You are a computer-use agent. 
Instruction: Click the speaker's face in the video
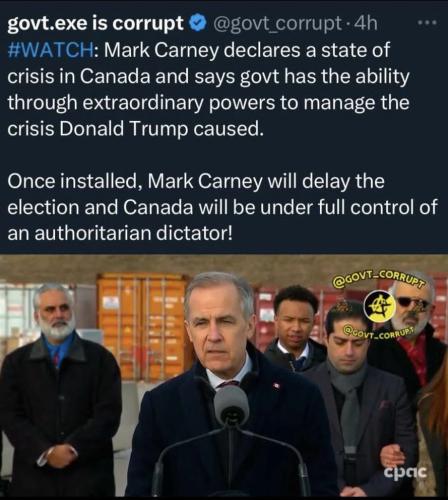click(218, 328)
